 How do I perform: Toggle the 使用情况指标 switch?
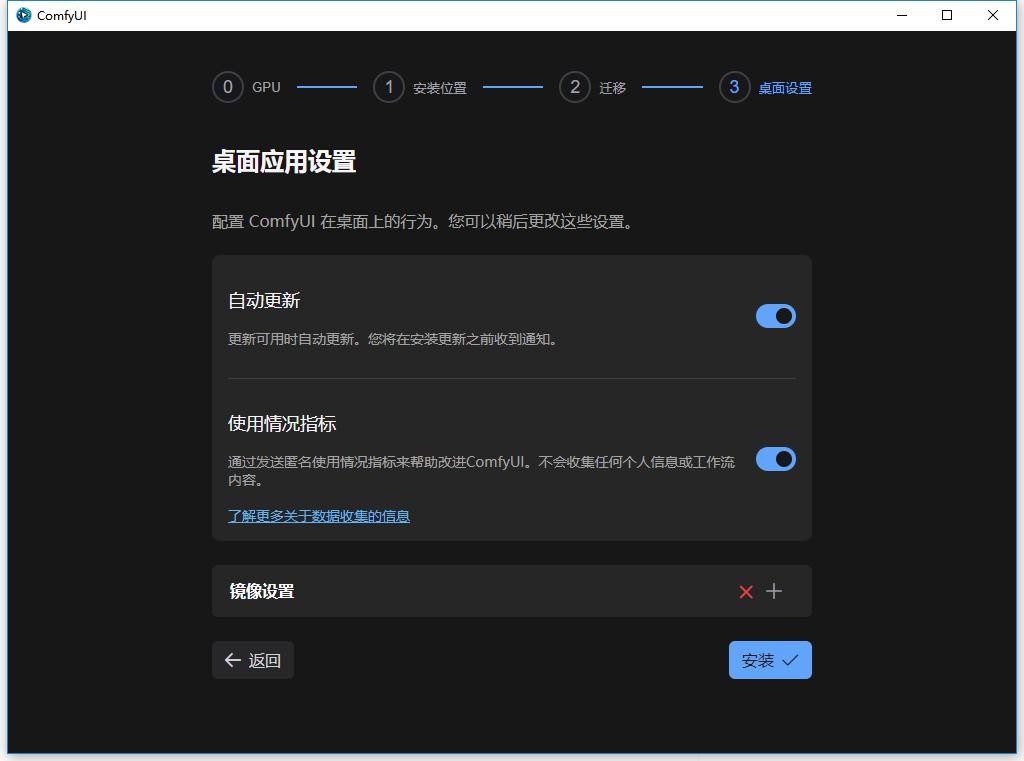(775, 459)
